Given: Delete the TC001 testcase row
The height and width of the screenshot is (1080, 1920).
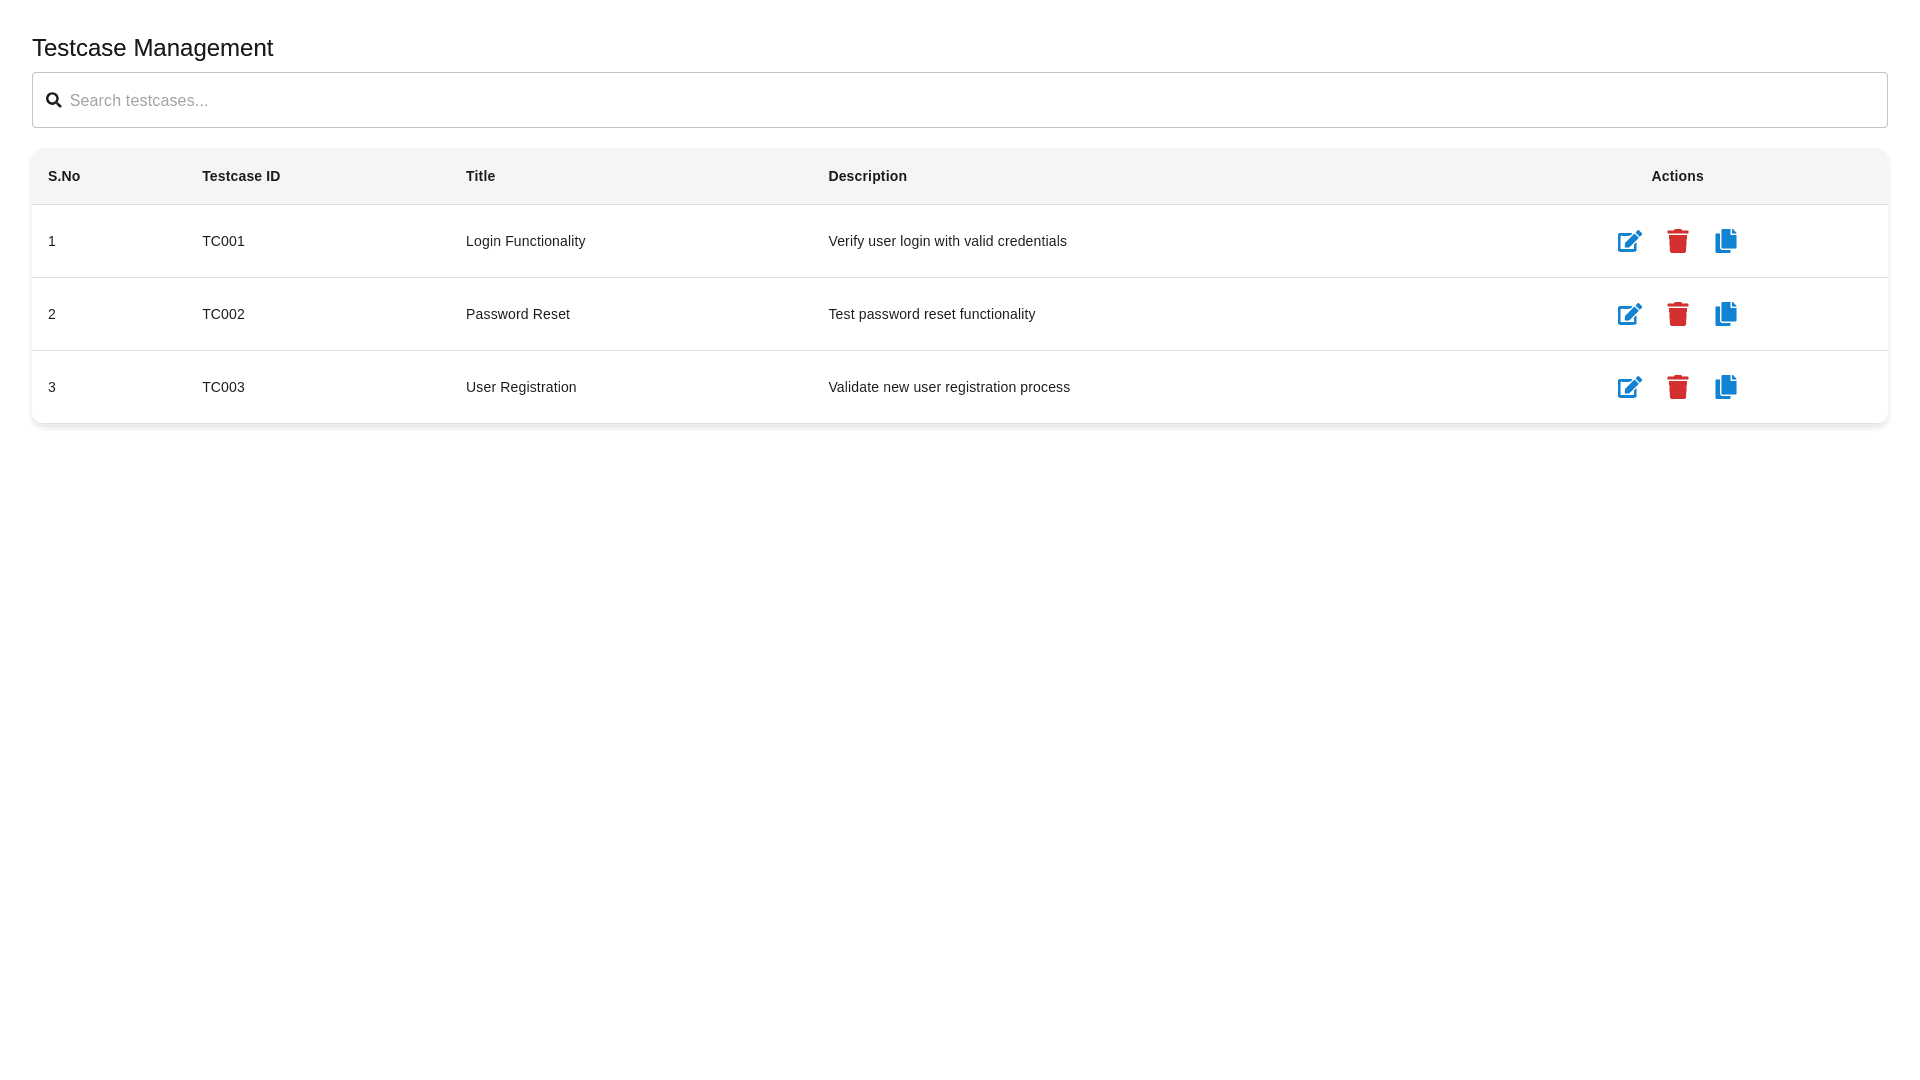Looking at the screenshot, I should click(1677, 241).
